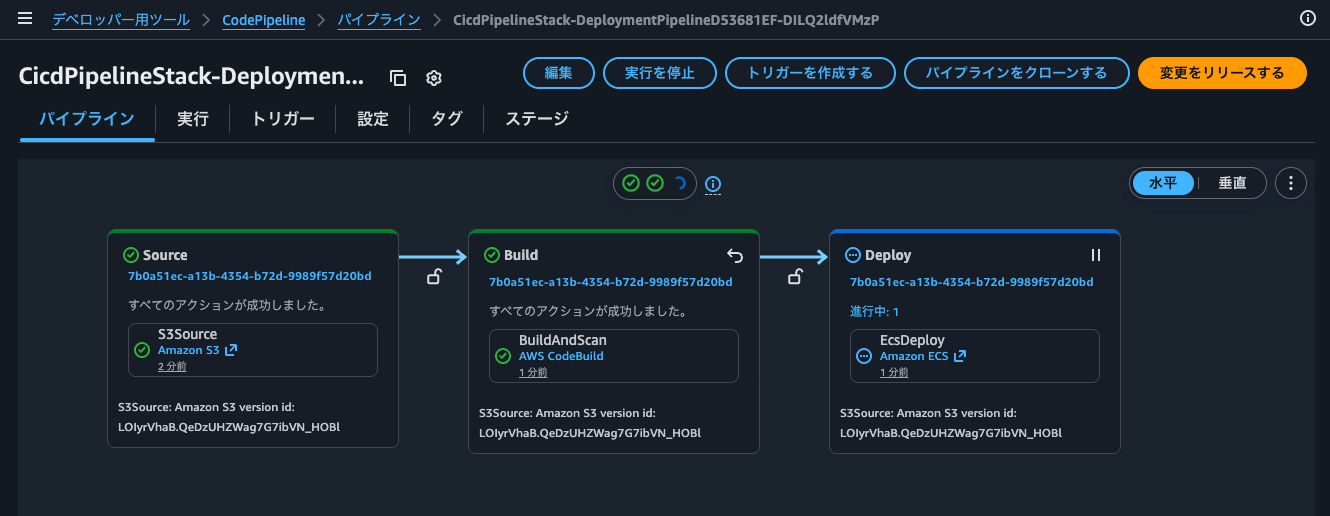Image resolution: width=1330 pixels, height=516 pixels.
Task: Click 1 分前 timestamp in EcsDeploy
Action: [x=894, y=372]
